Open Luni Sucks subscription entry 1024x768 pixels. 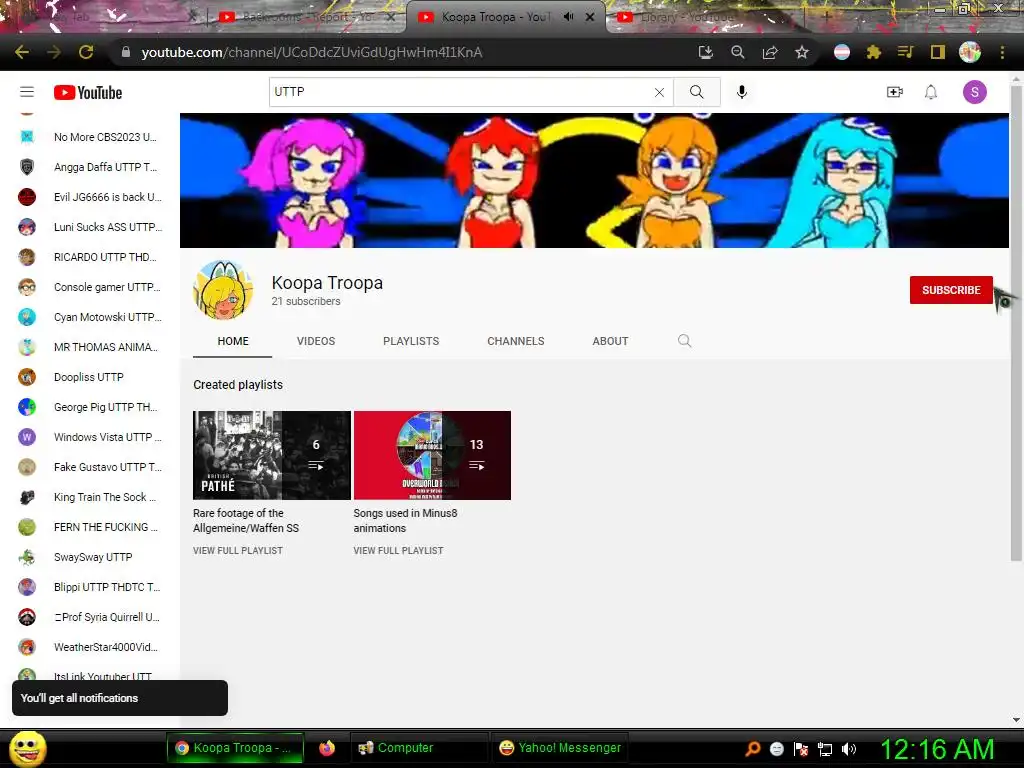(89, 227)
